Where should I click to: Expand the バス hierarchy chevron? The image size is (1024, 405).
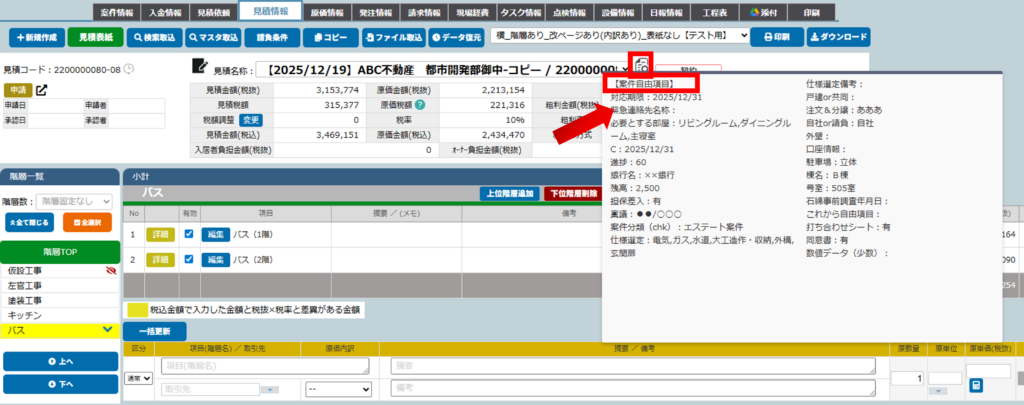(107, 328)
